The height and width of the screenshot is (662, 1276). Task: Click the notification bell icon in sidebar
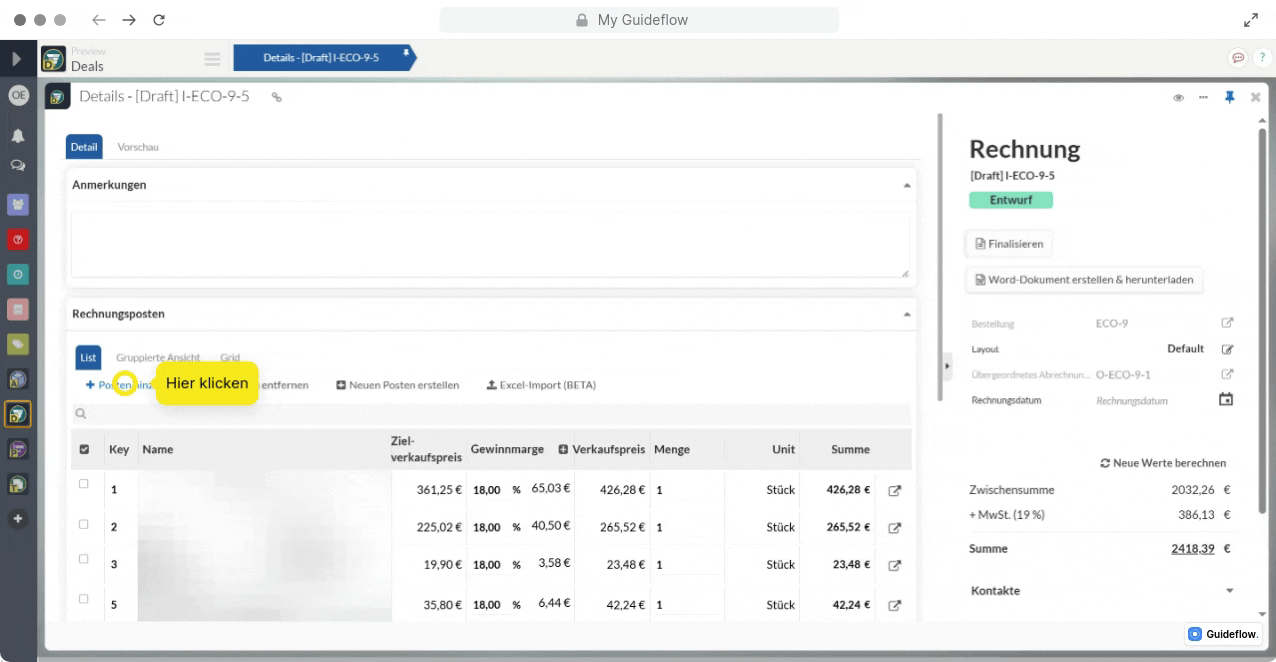click(18, 136)
